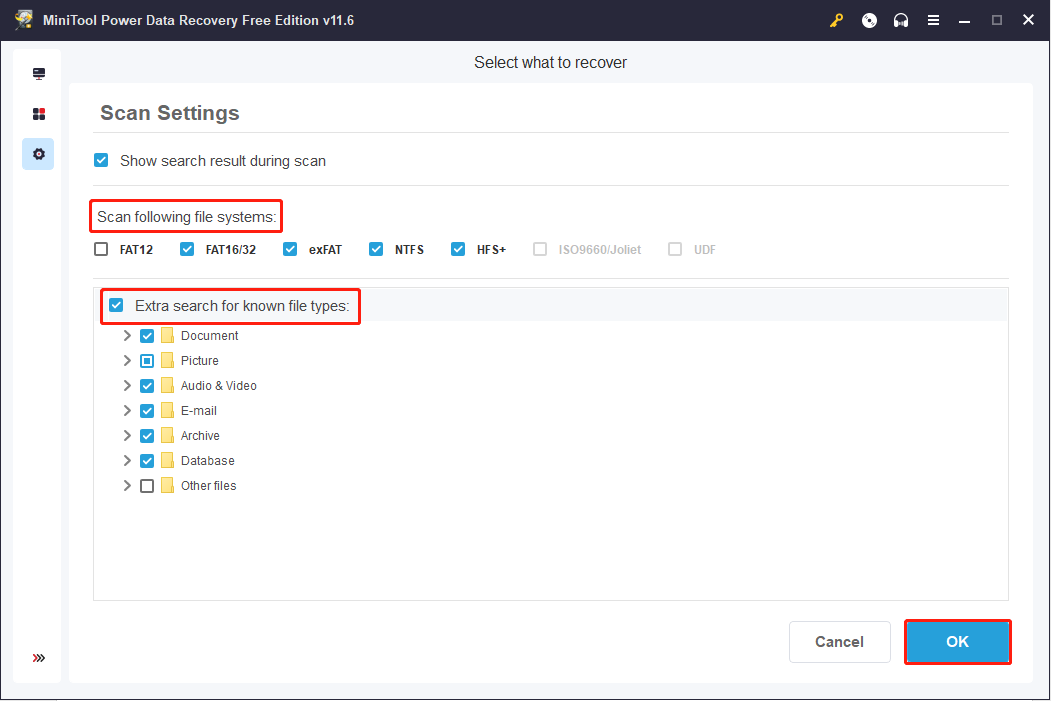This screenshot has height=701, width=1051.
Task: Enable FAT12 file system checkbox
Action: click(101, 249)
